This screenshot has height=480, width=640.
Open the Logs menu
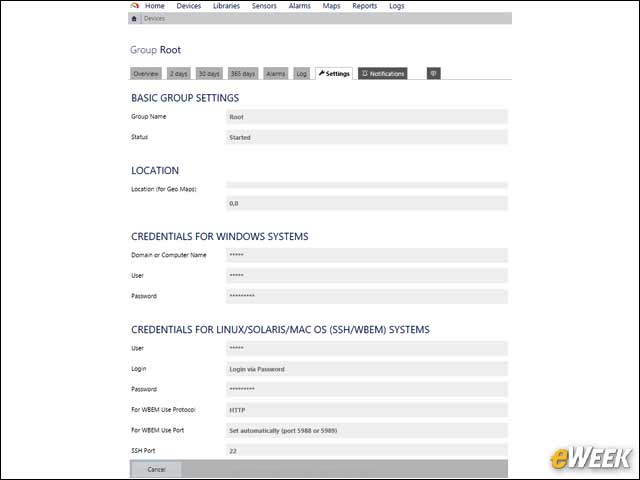click(396, 6)
